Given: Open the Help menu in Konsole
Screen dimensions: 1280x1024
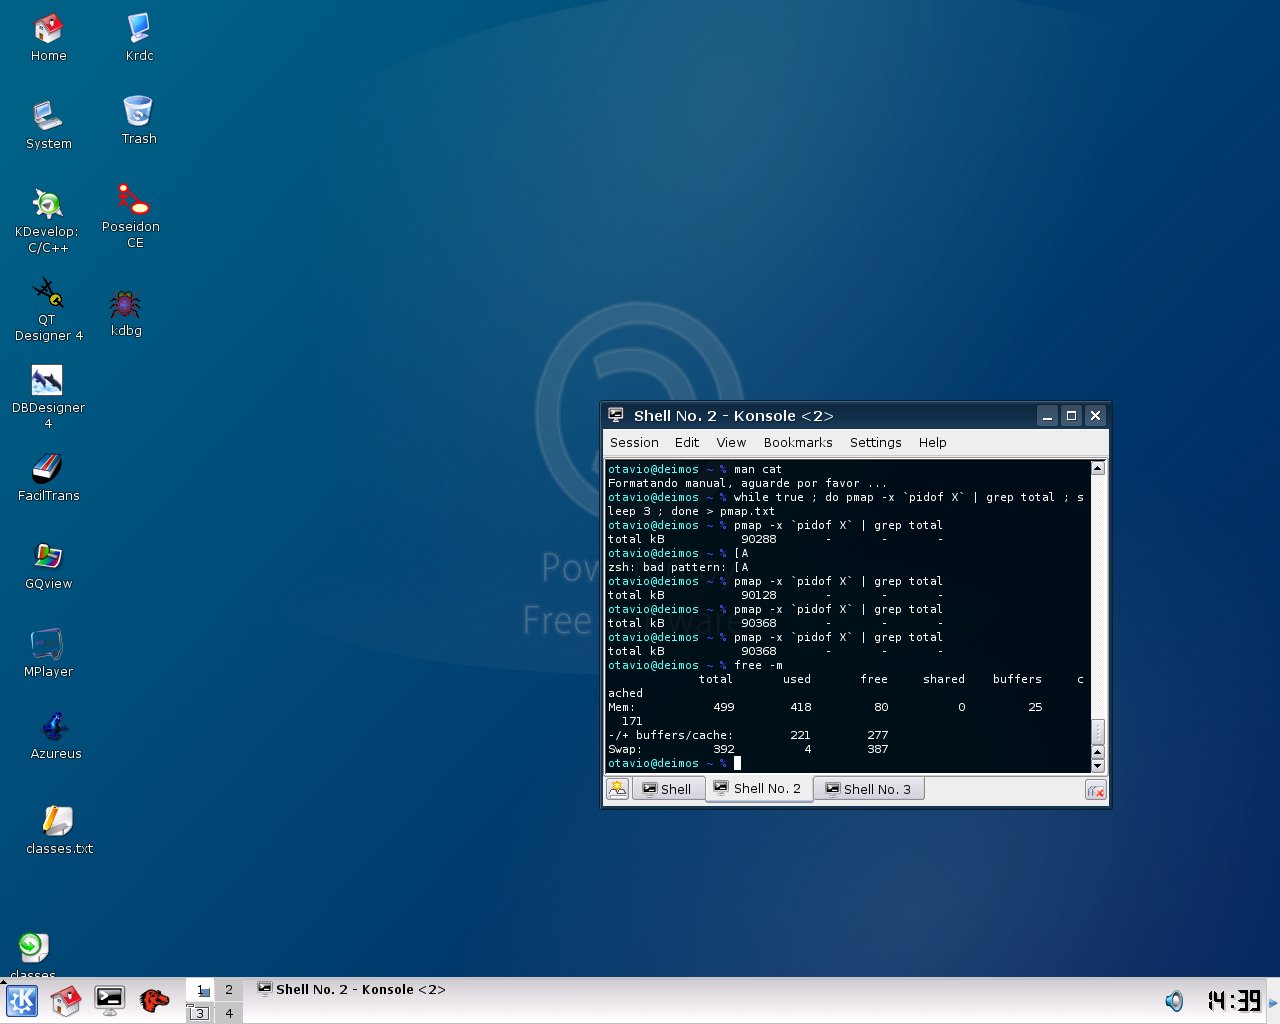Looking at the screenshot, I should tap(932, 442).
